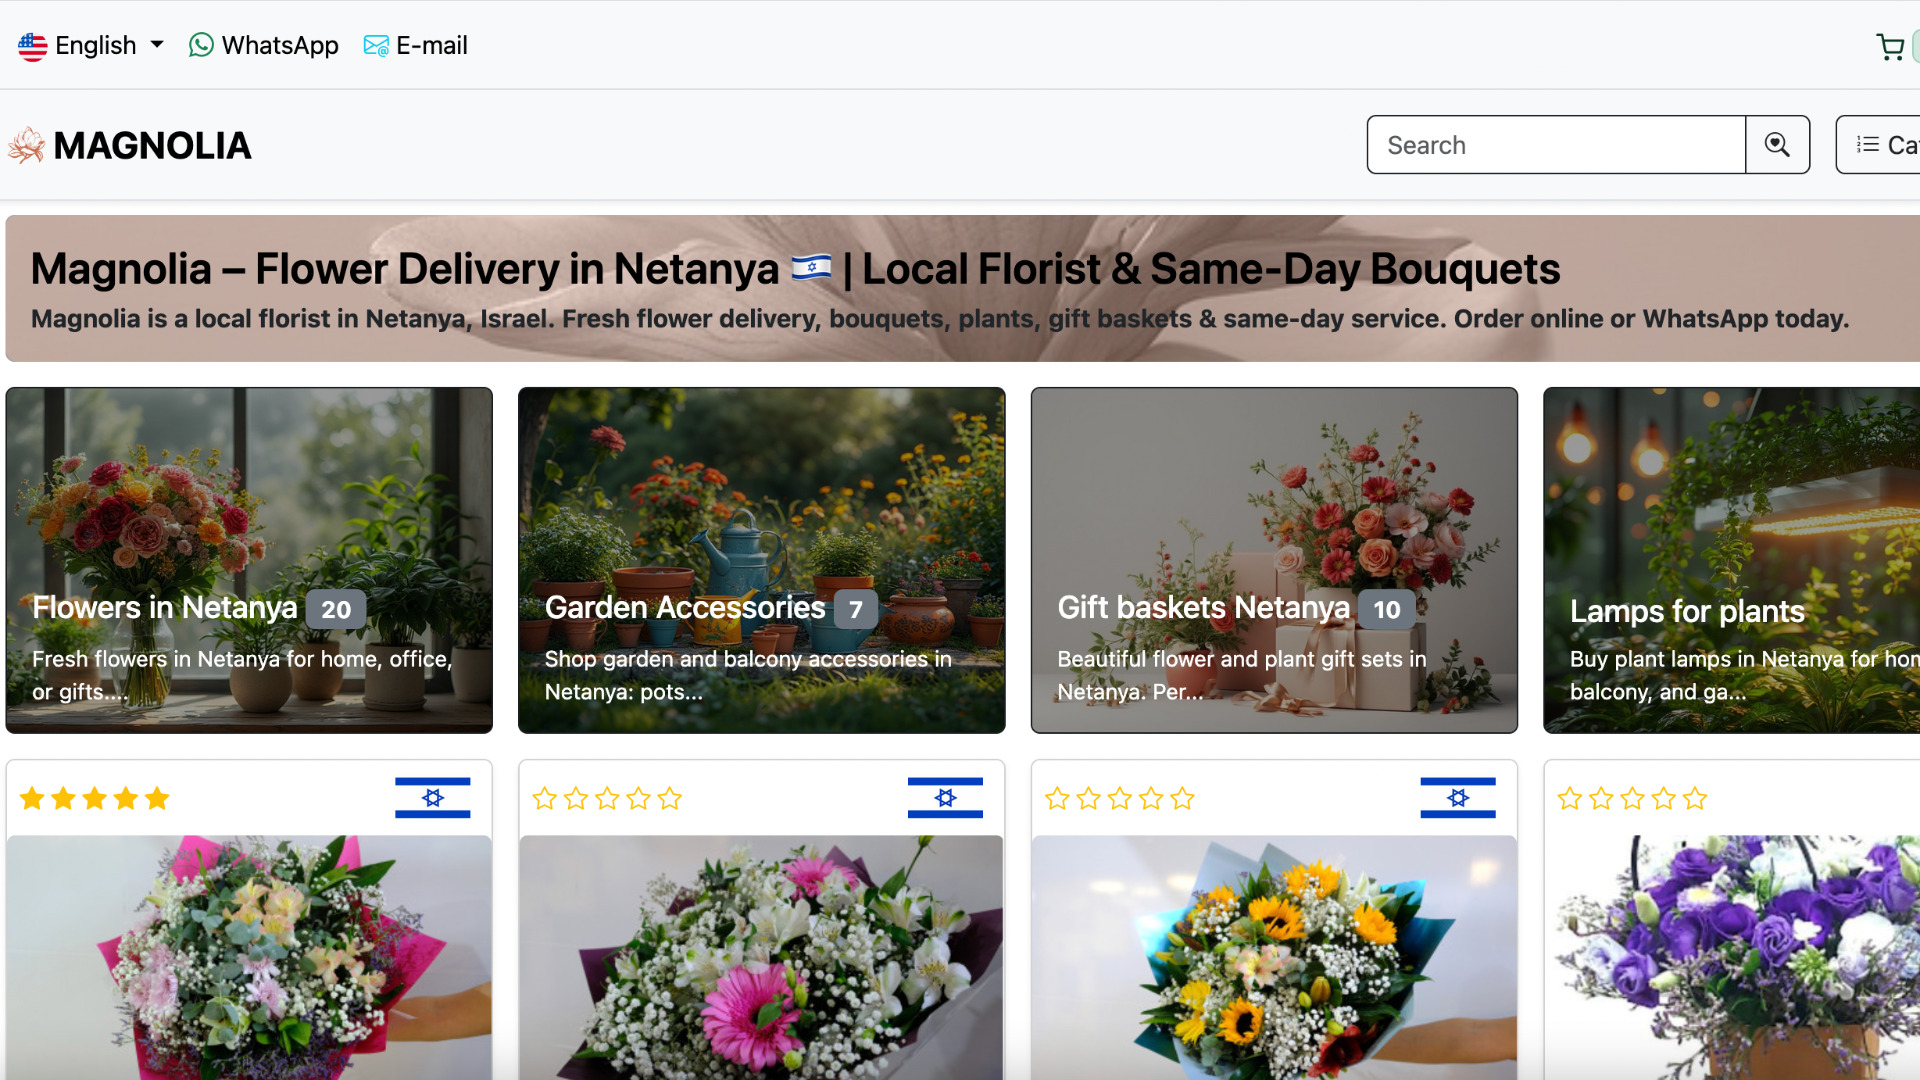
Task: Open the white and pink gerbera bouquet
Action: click(x=762, y=958)
